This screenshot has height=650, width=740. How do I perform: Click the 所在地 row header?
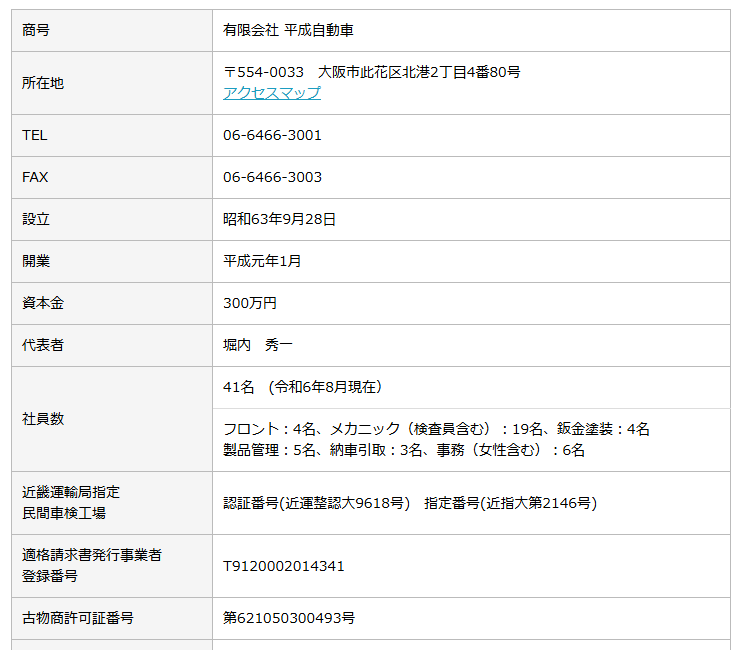point(43,83)
